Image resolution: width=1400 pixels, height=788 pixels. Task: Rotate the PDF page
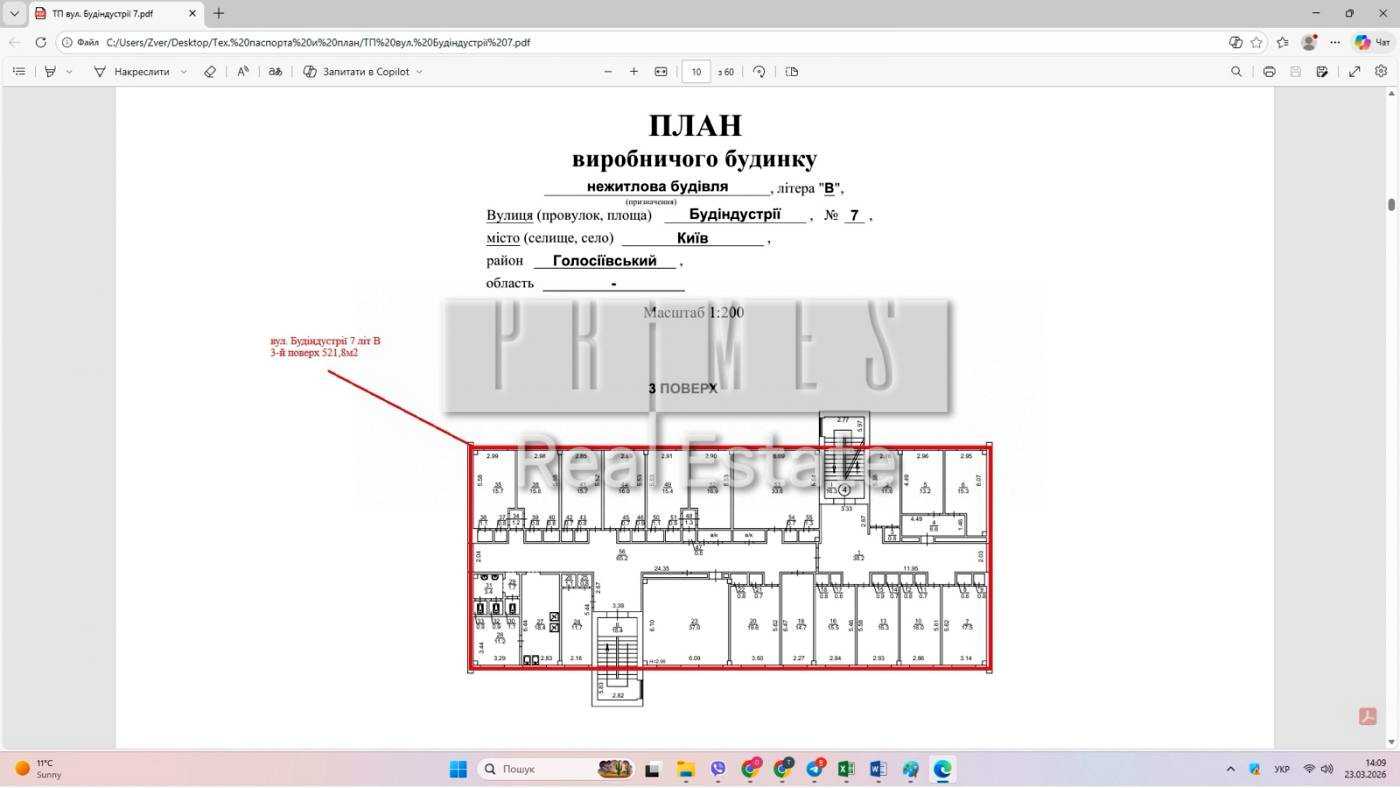tap(759, 72)
